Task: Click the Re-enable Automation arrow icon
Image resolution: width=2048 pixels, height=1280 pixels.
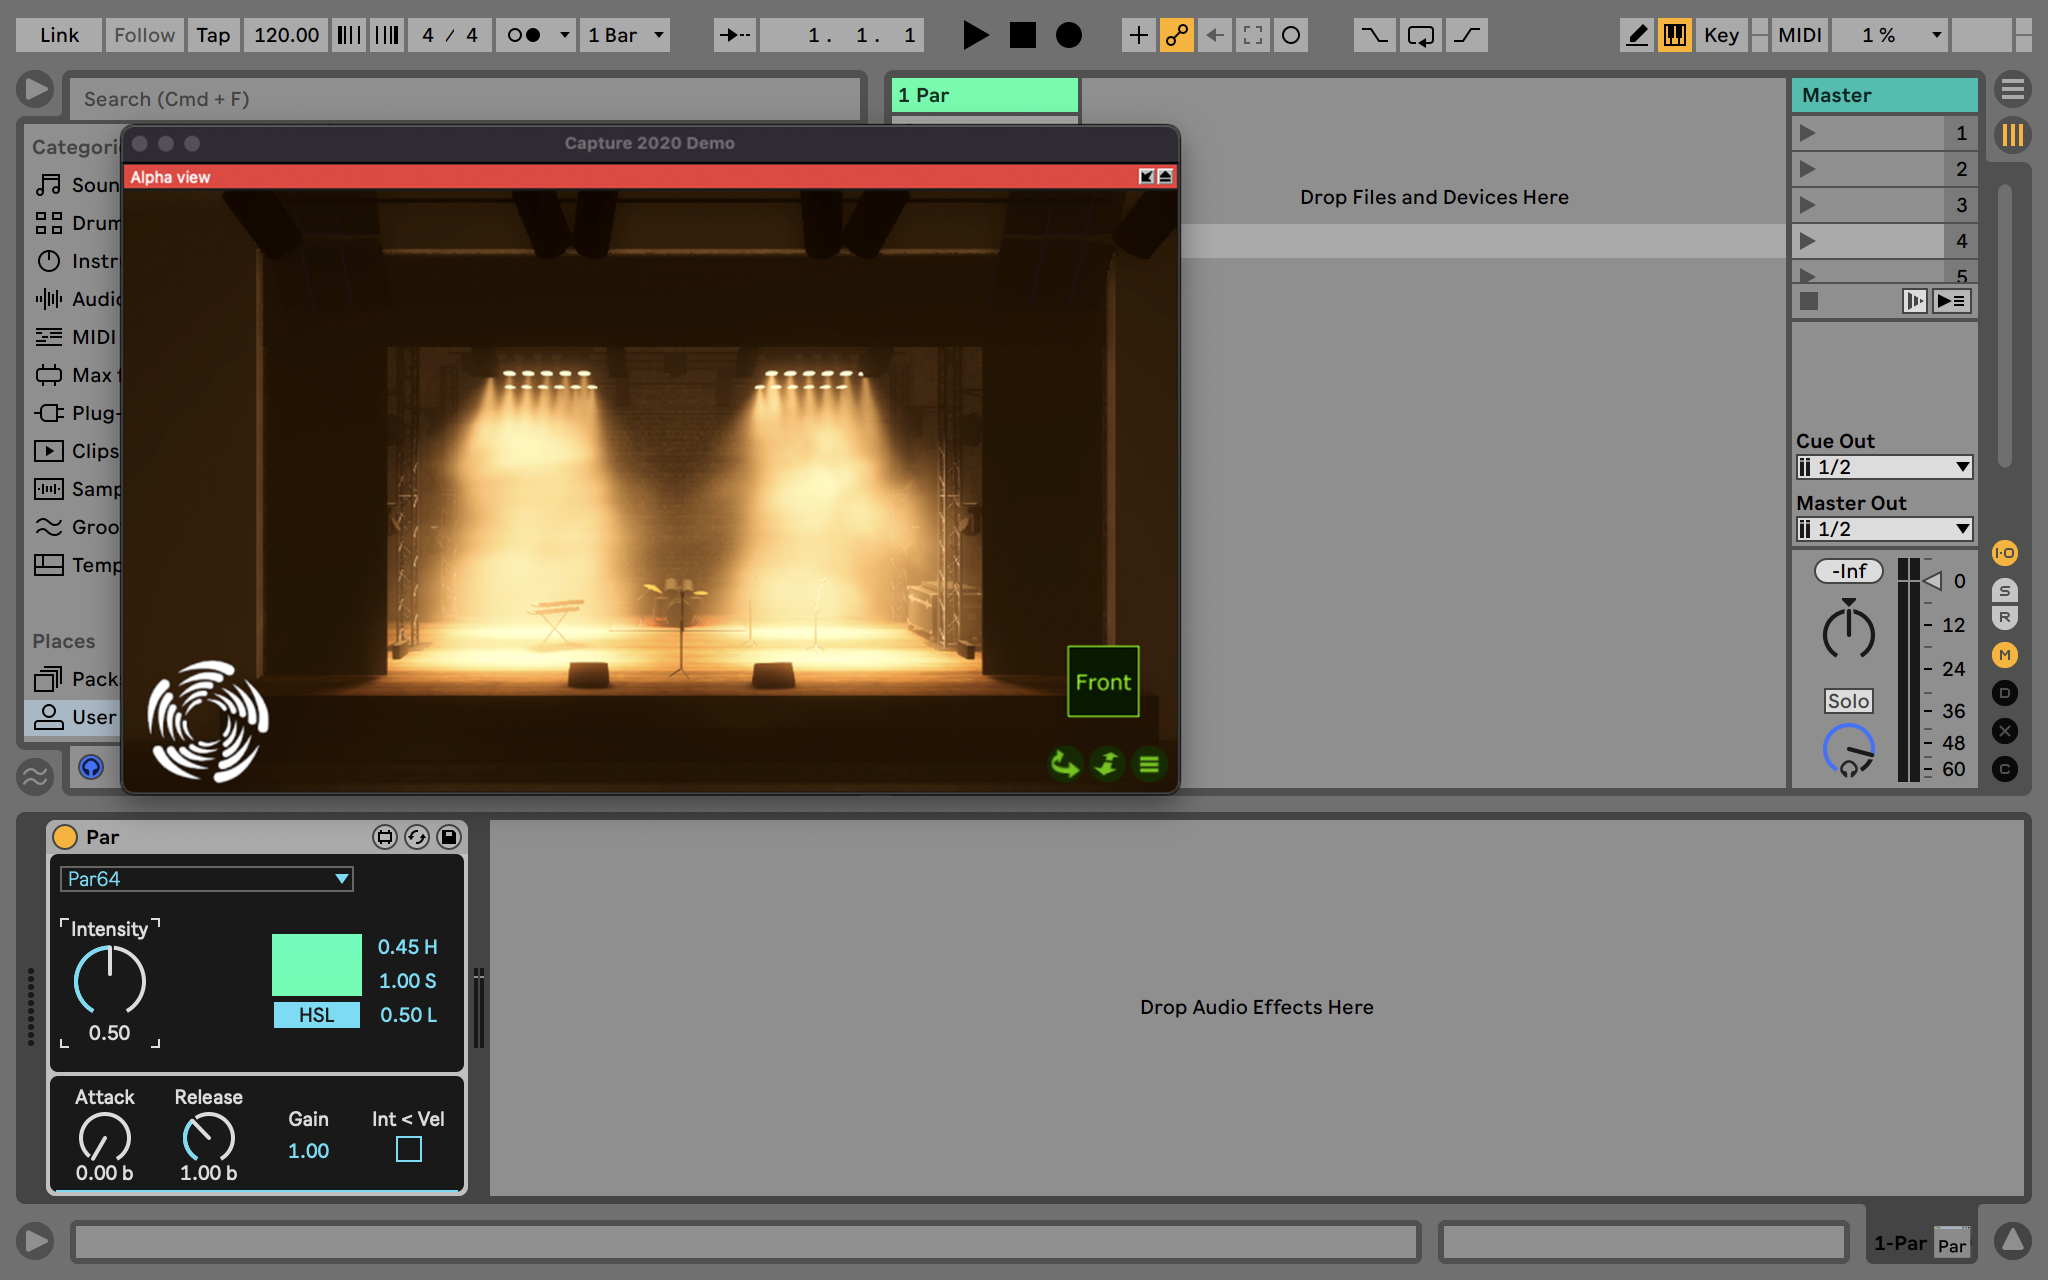Action: [x=1214, y=35]
